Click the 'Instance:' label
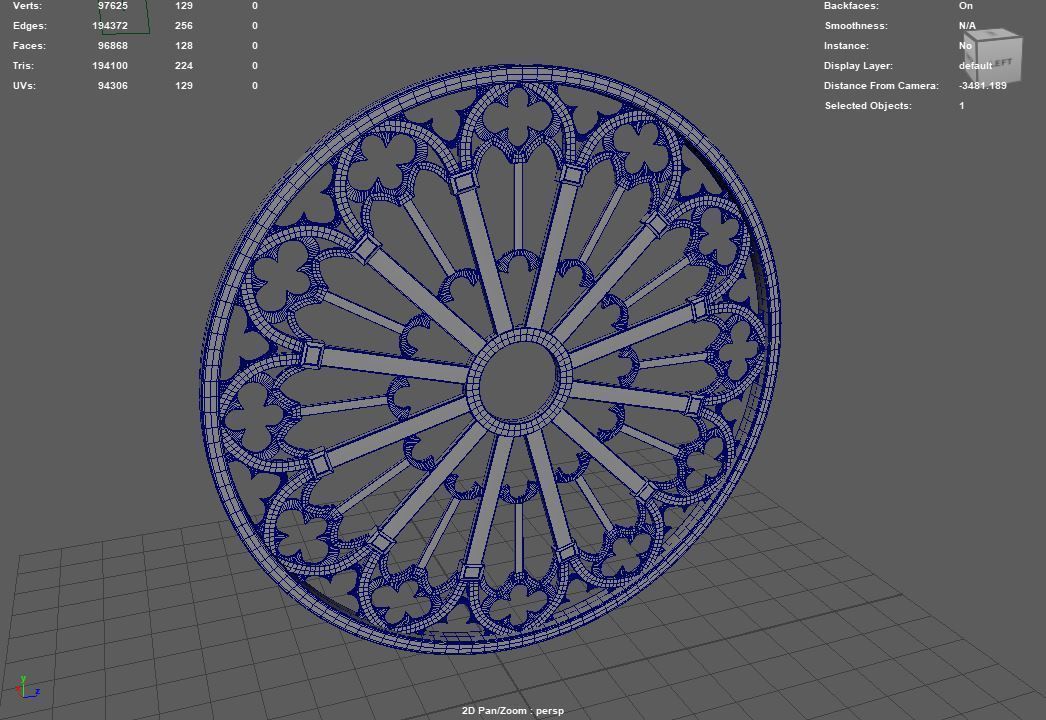This screenshot has height=720, width=1046. pyautogui.click(x=846, y=45)
